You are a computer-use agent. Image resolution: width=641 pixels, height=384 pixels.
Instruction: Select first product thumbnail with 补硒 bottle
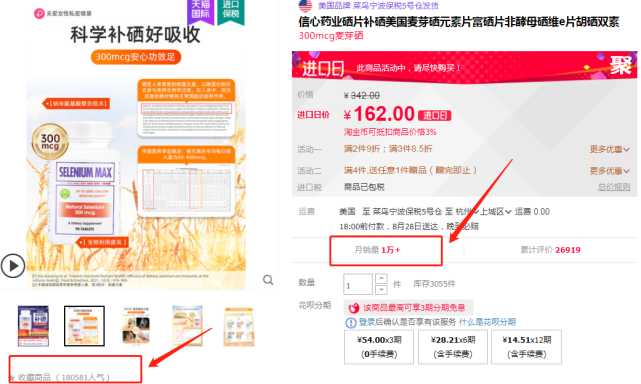[34, 326]
